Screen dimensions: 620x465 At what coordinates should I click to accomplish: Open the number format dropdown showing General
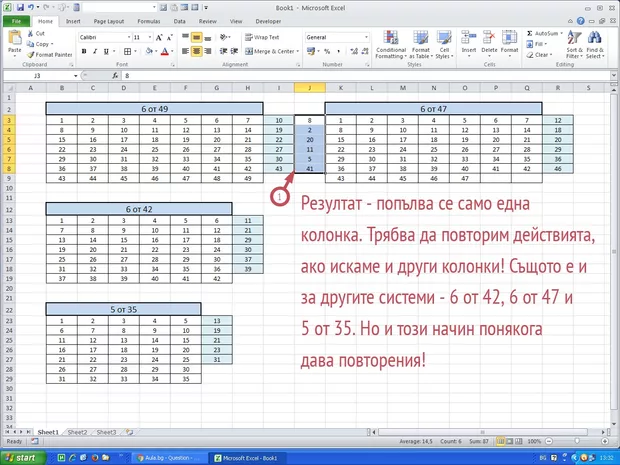[367, 37]
